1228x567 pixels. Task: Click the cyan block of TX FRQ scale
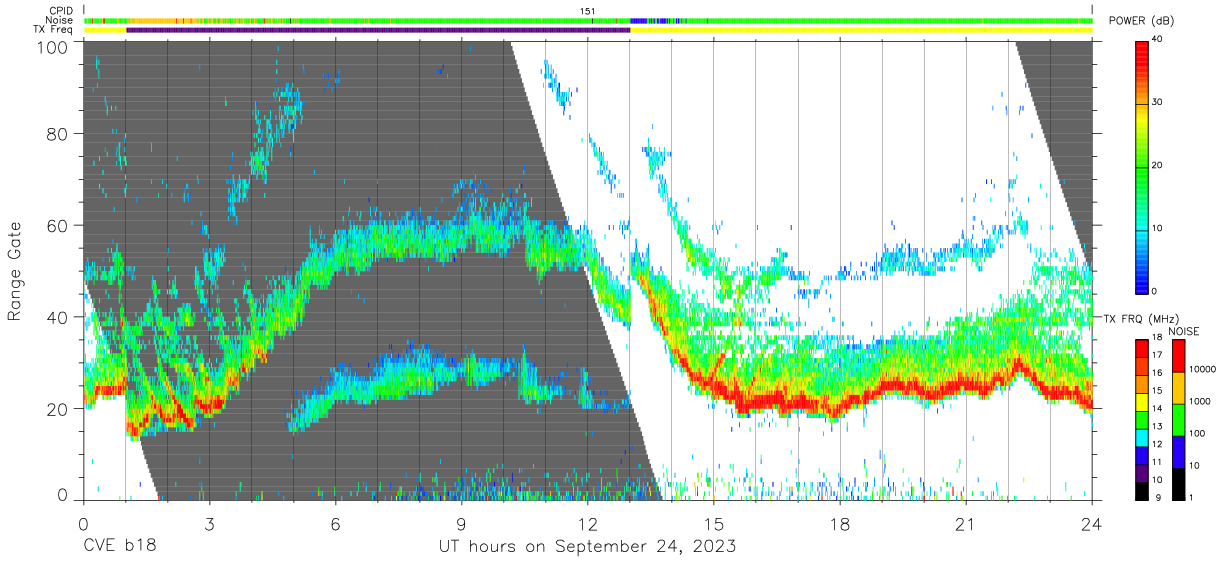pos(1142,437)
